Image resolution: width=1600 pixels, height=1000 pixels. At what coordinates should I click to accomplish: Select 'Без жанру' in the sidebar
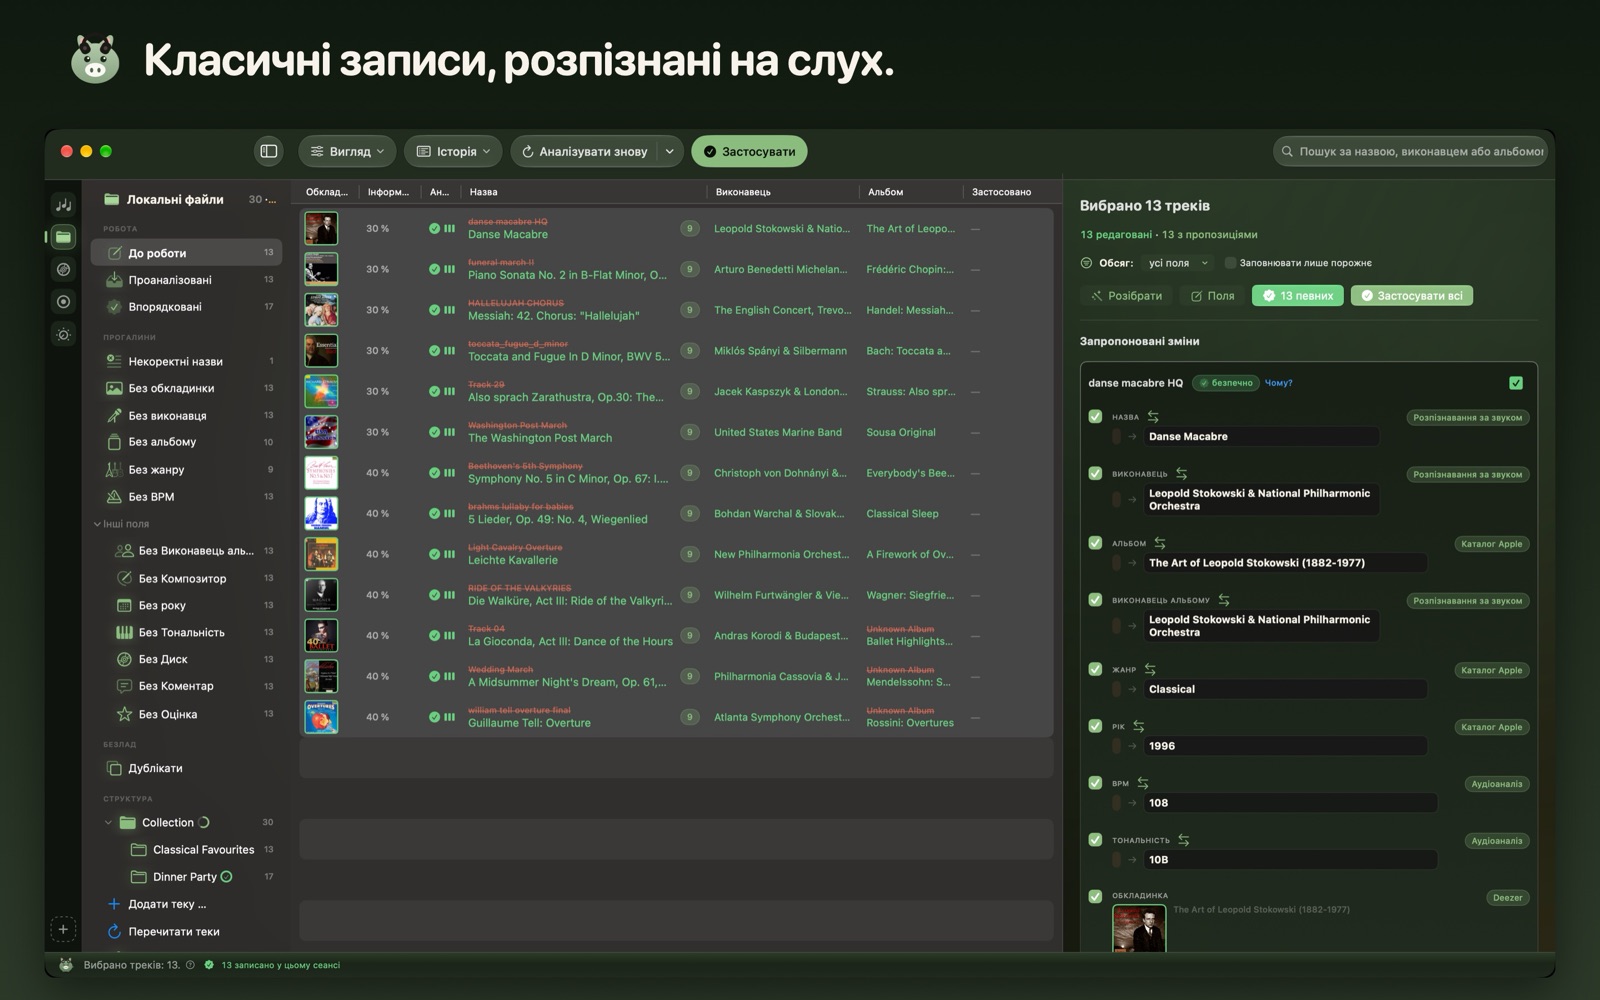pos(156,469)
